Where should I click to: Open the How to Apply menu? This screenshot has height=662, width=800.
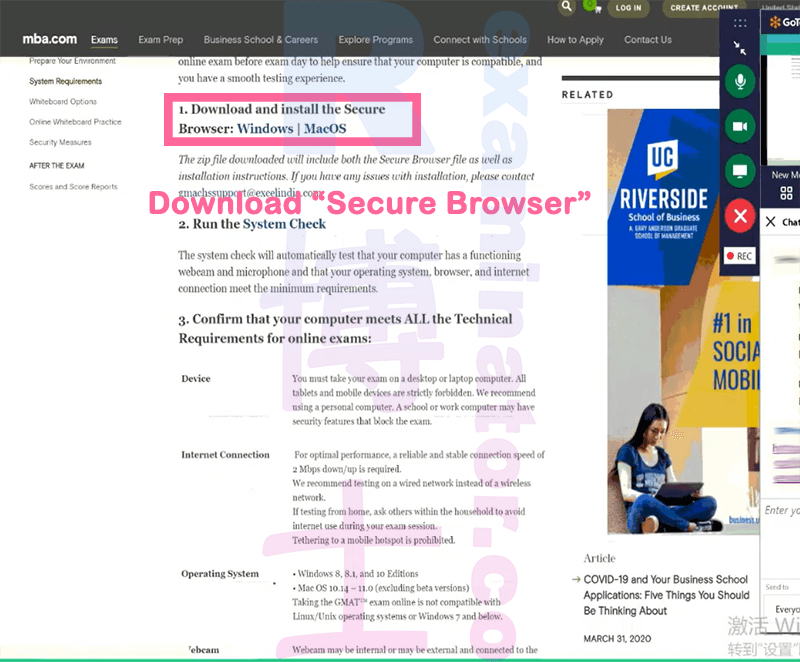coord(576,40)
